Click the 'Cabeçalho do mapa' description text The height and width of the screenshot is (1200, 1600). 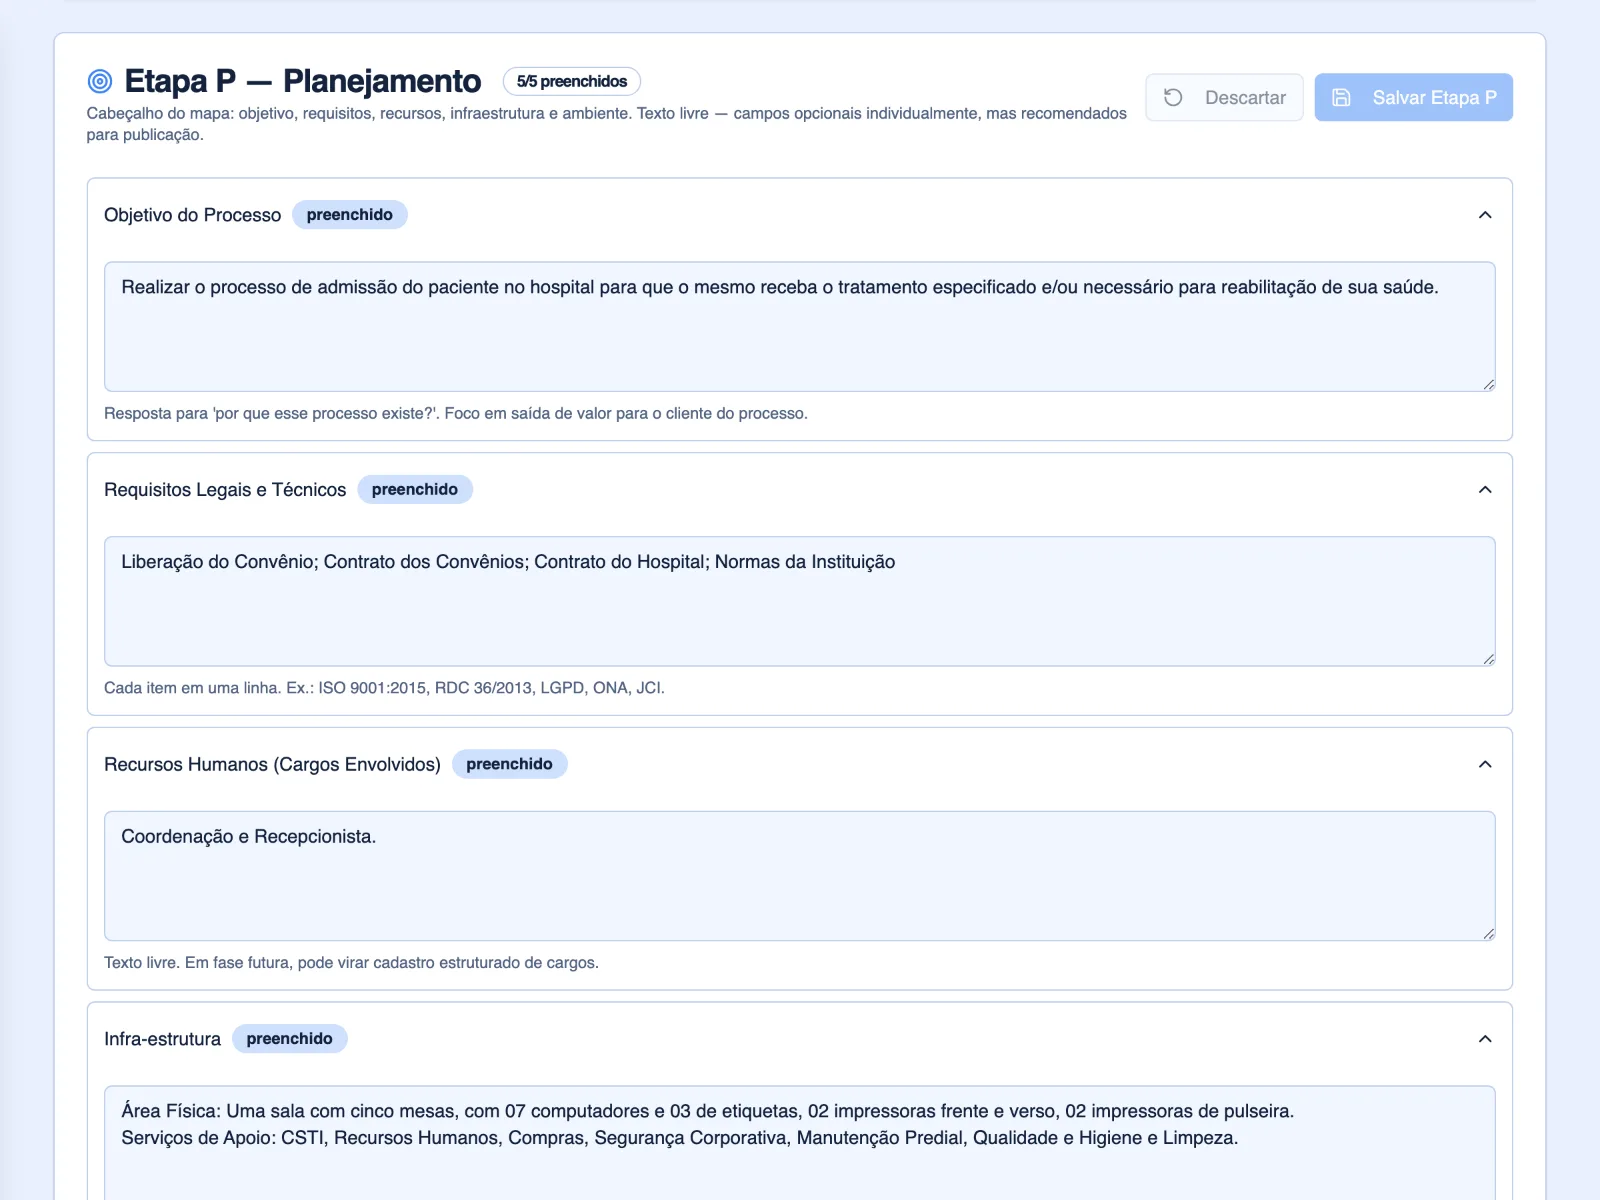point(606,124)
